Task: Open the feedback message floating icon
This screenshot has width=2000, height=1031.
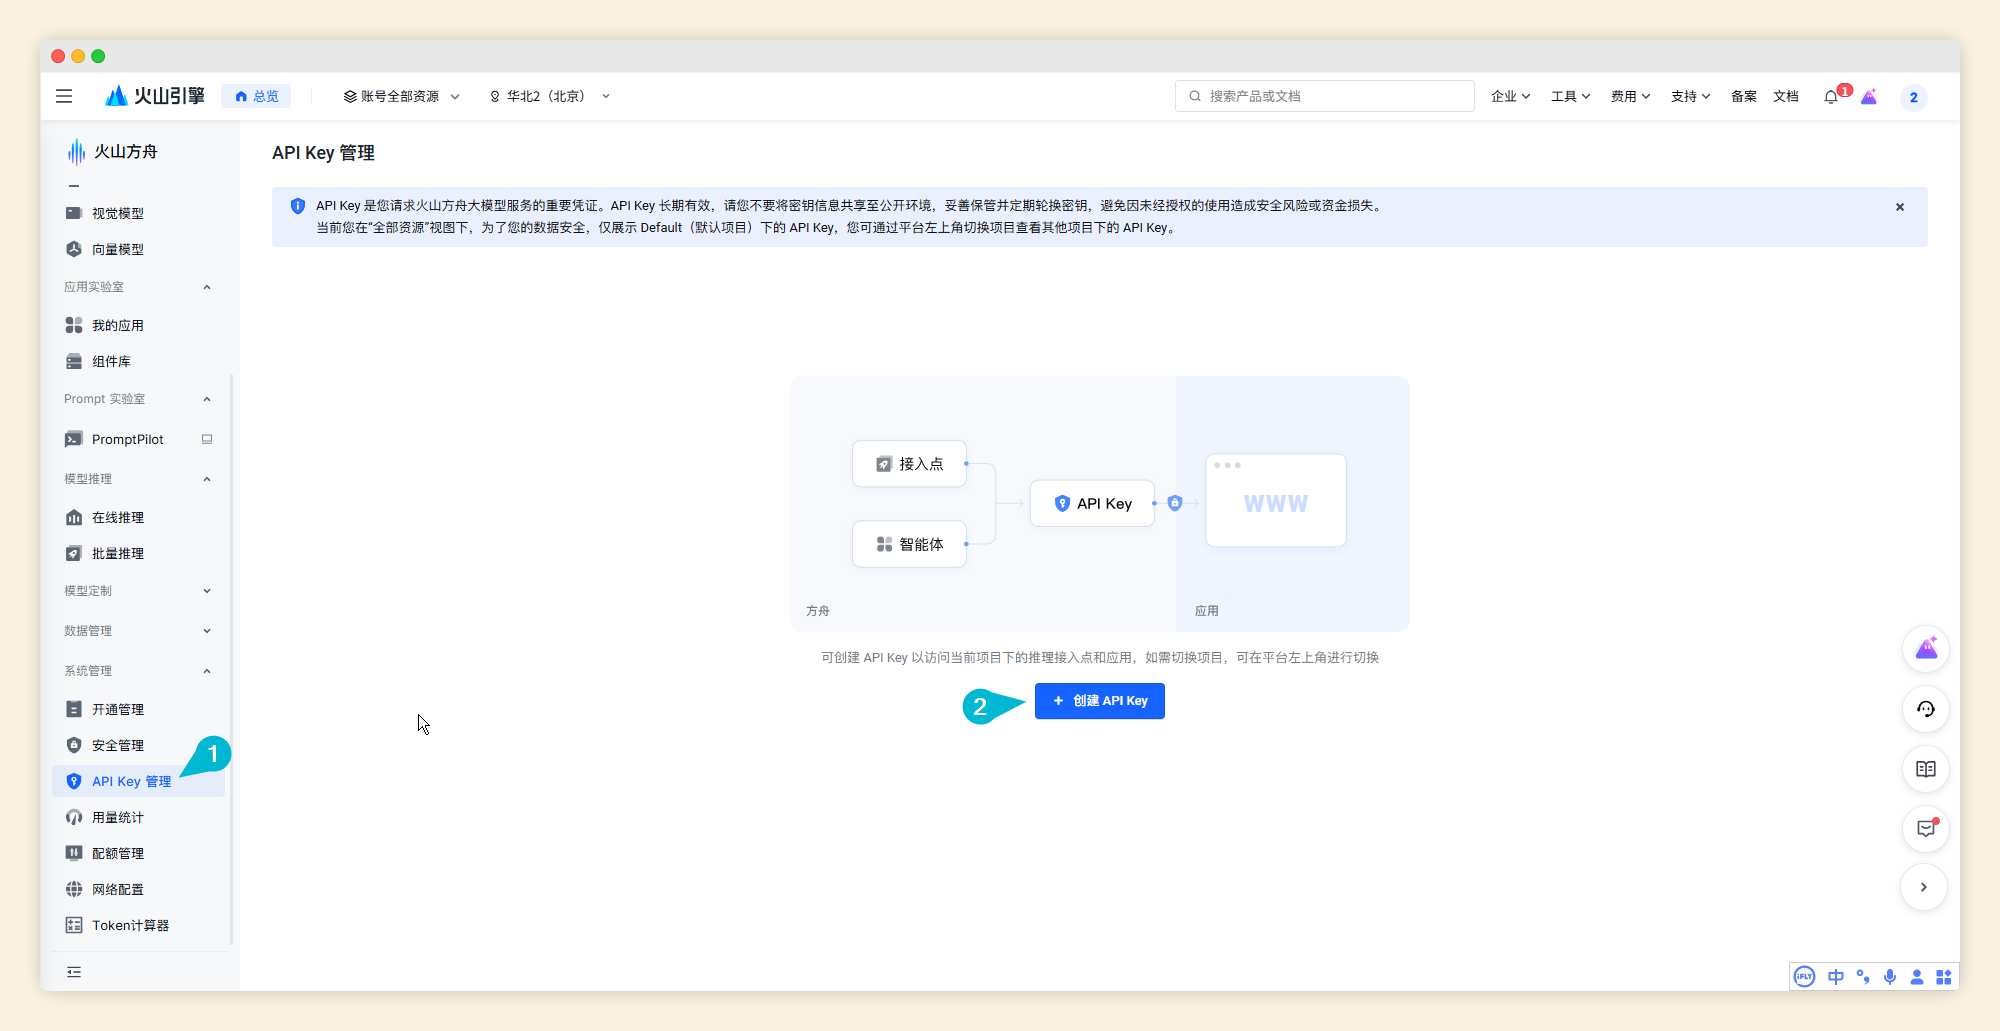Action: pyautogui.click(x=1925, y=829)
